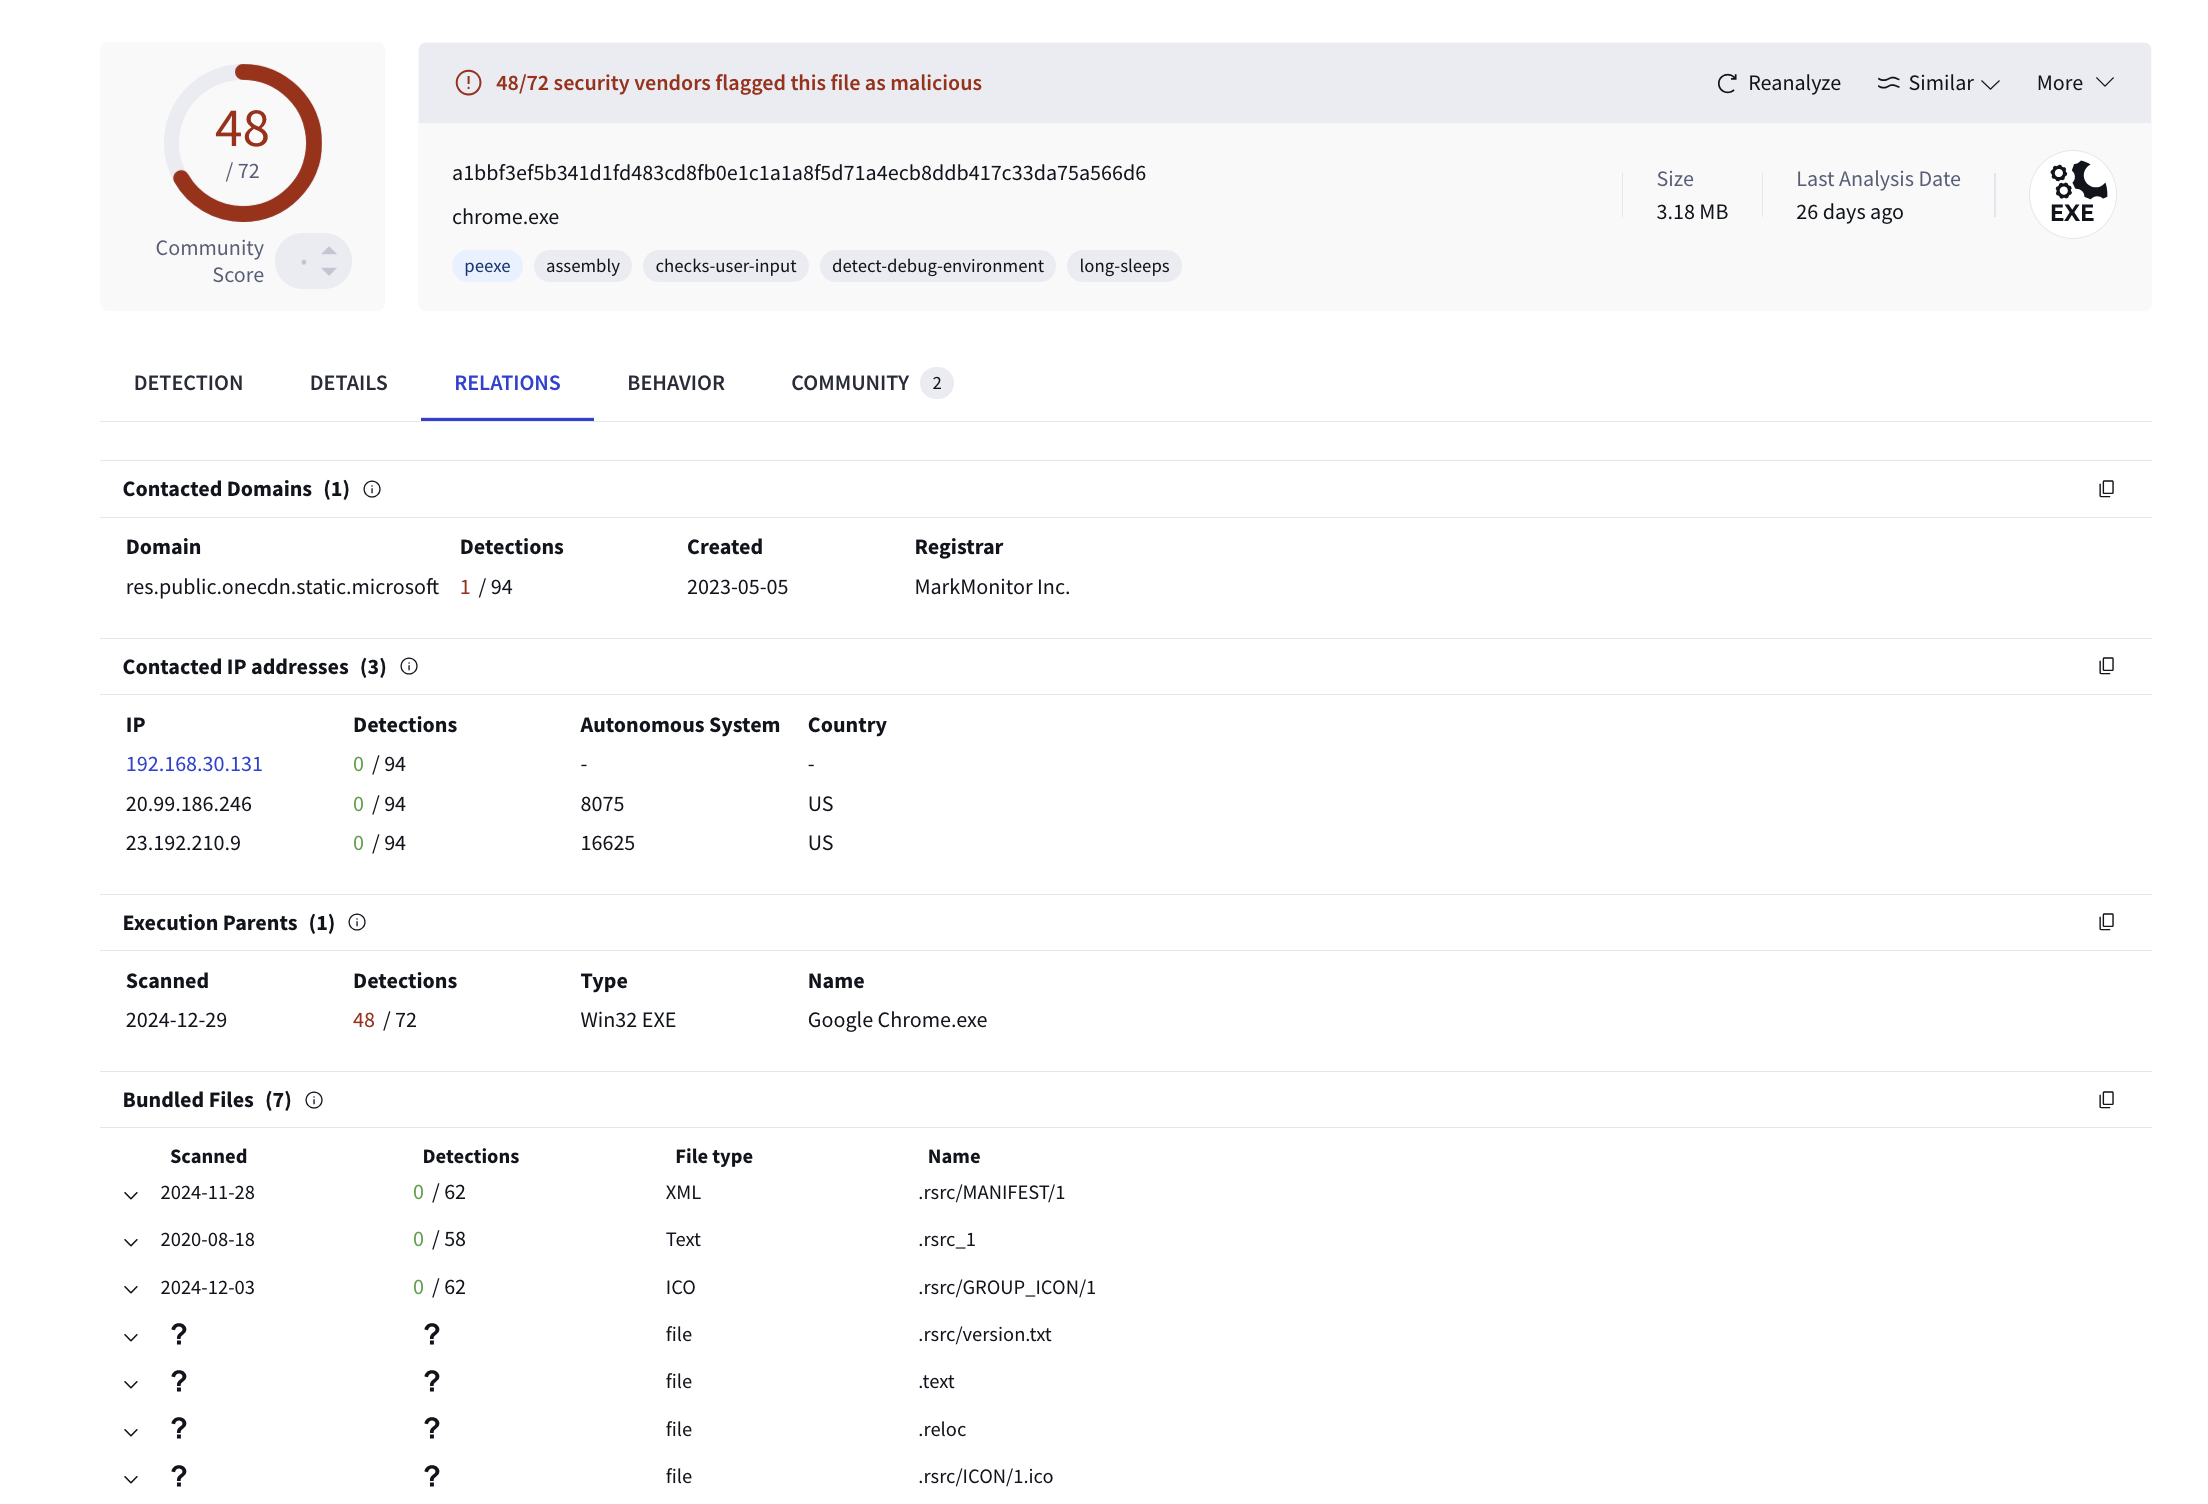The image size is (2208, 1504).
Task: Open the 192.168.30.131 IP link
Action: (x=194, y=764)
